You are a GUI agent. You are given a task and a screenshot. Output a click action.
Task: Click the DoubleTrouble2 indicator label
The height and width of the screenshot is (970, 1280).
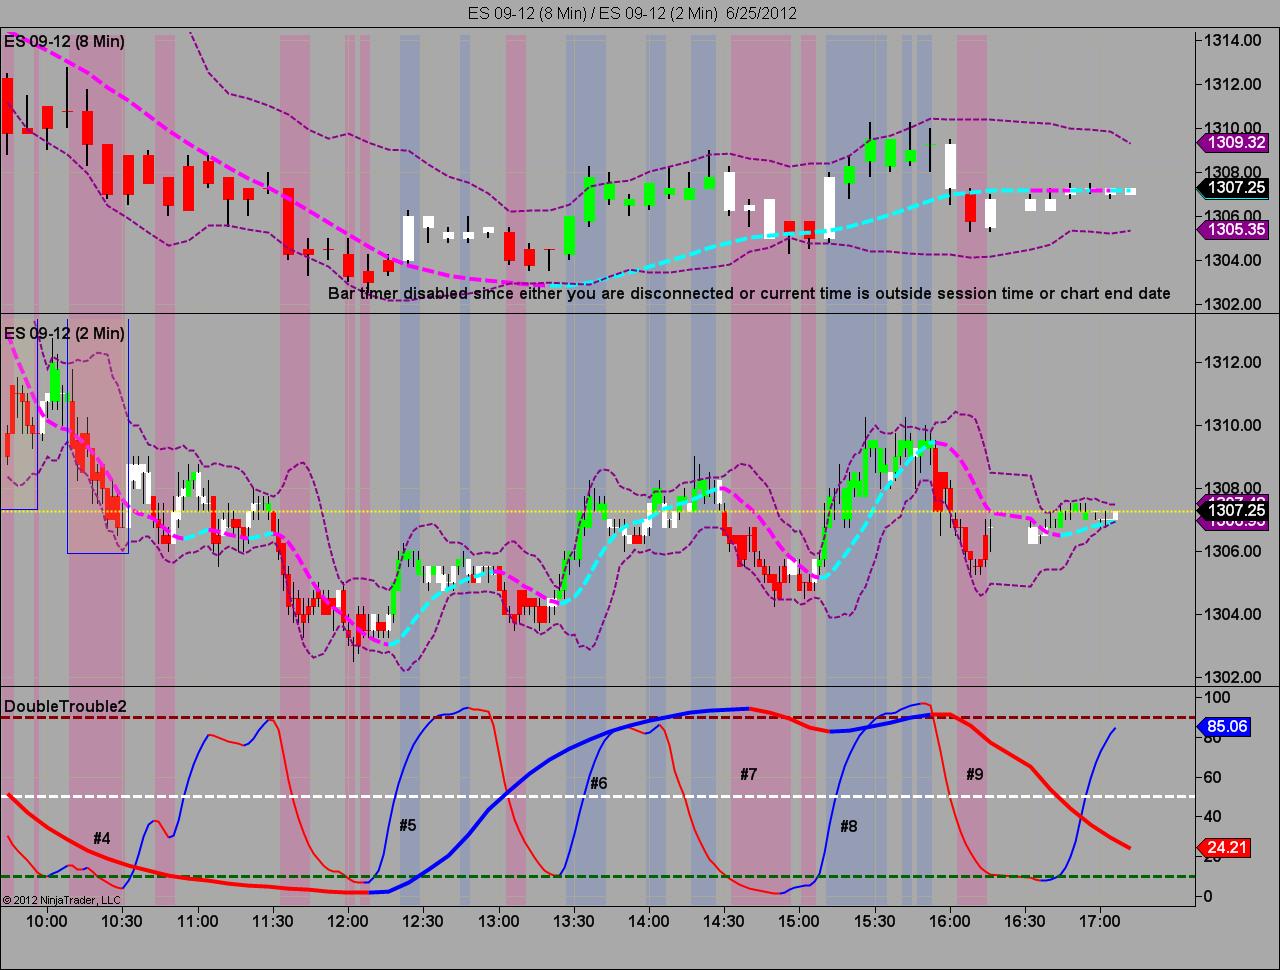tap(66, 706)
